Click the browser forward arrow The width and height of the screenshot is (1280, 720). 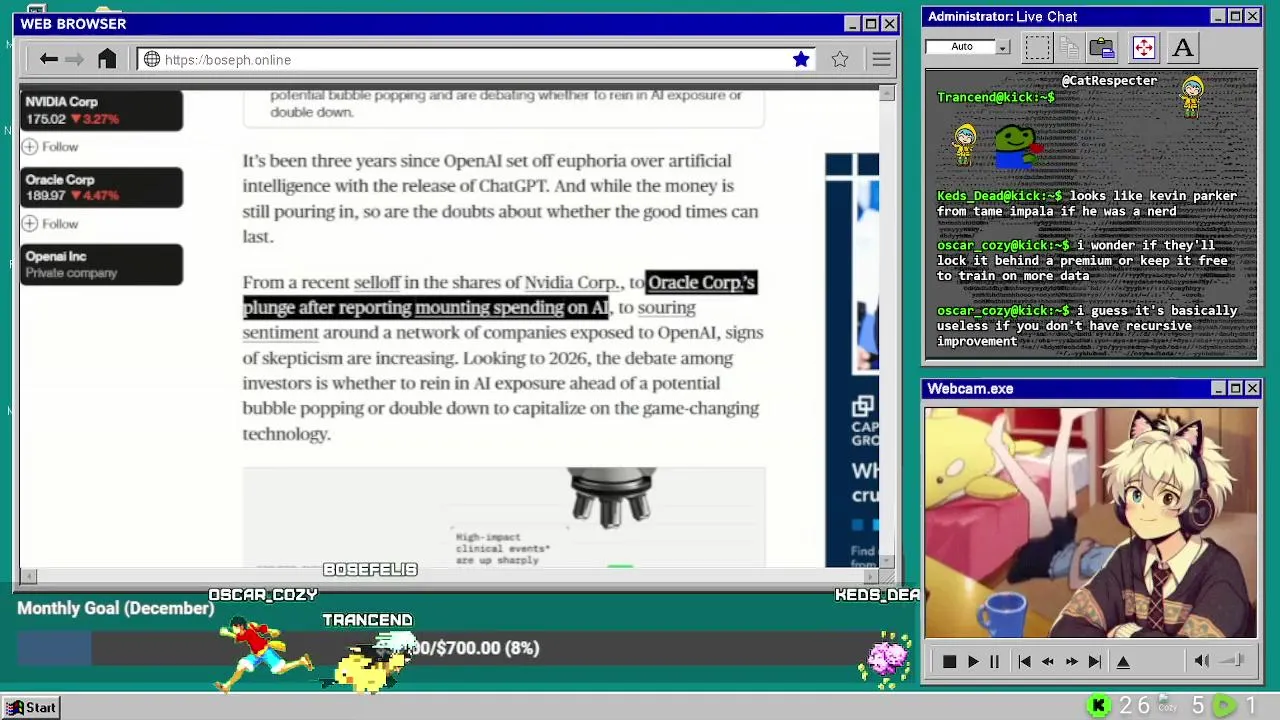pyautogui.click(x=74, y=59)
